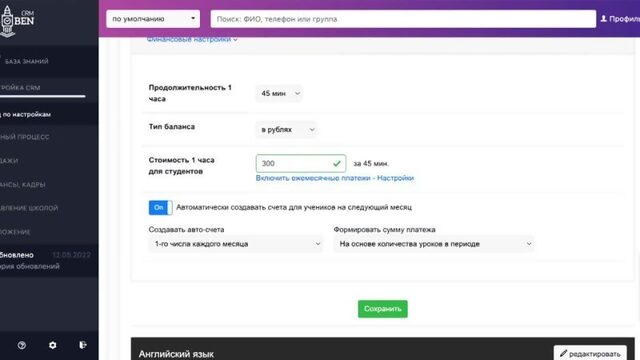
Task: Open the 'кадры' sidebar item
Action: pos(23,184)
